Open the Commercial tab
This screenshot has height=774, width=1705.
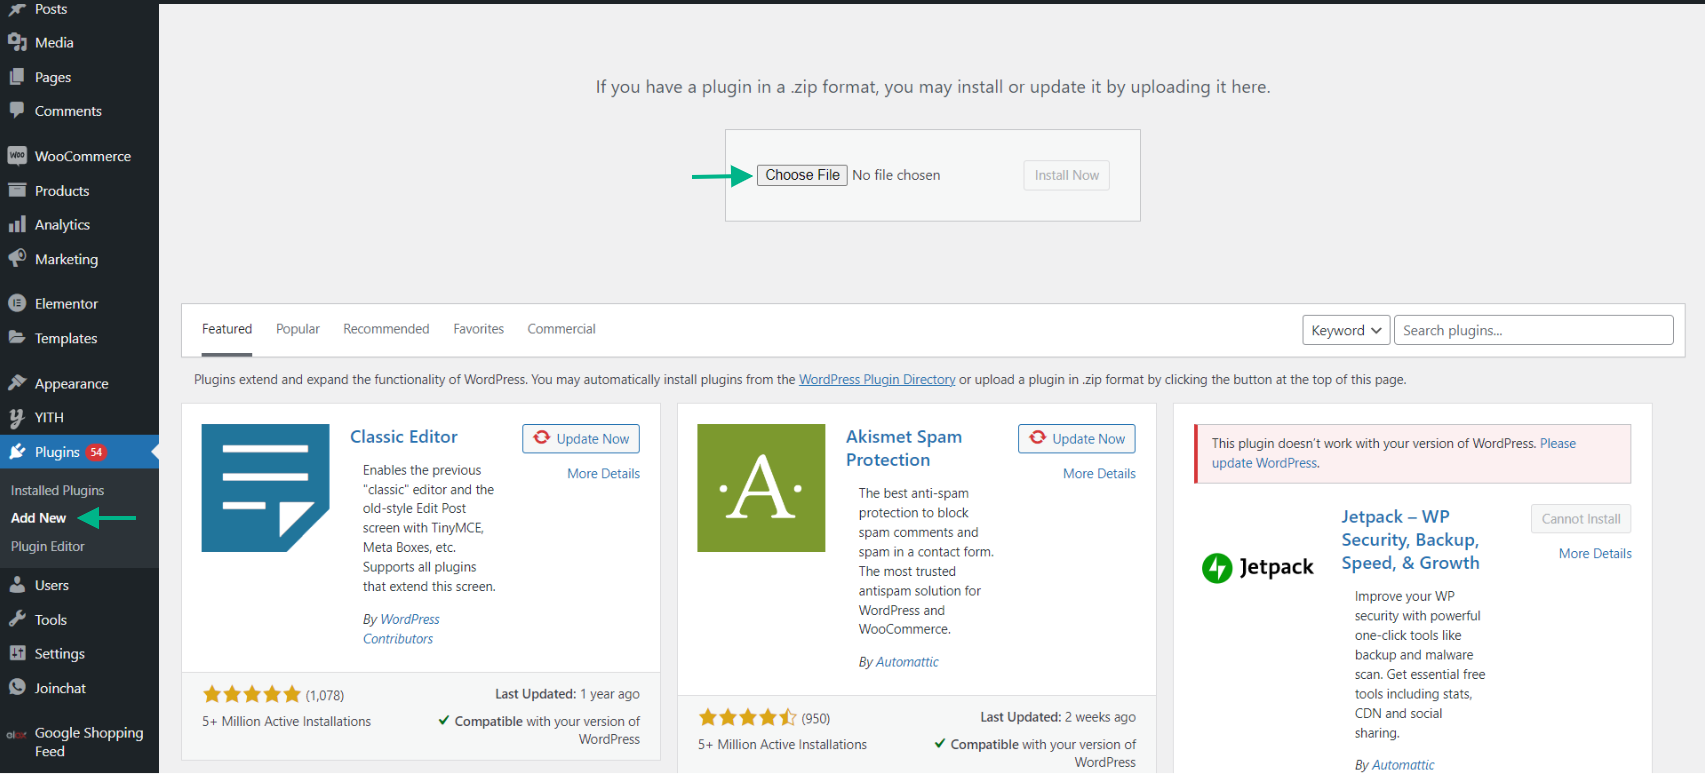[562, 329]
